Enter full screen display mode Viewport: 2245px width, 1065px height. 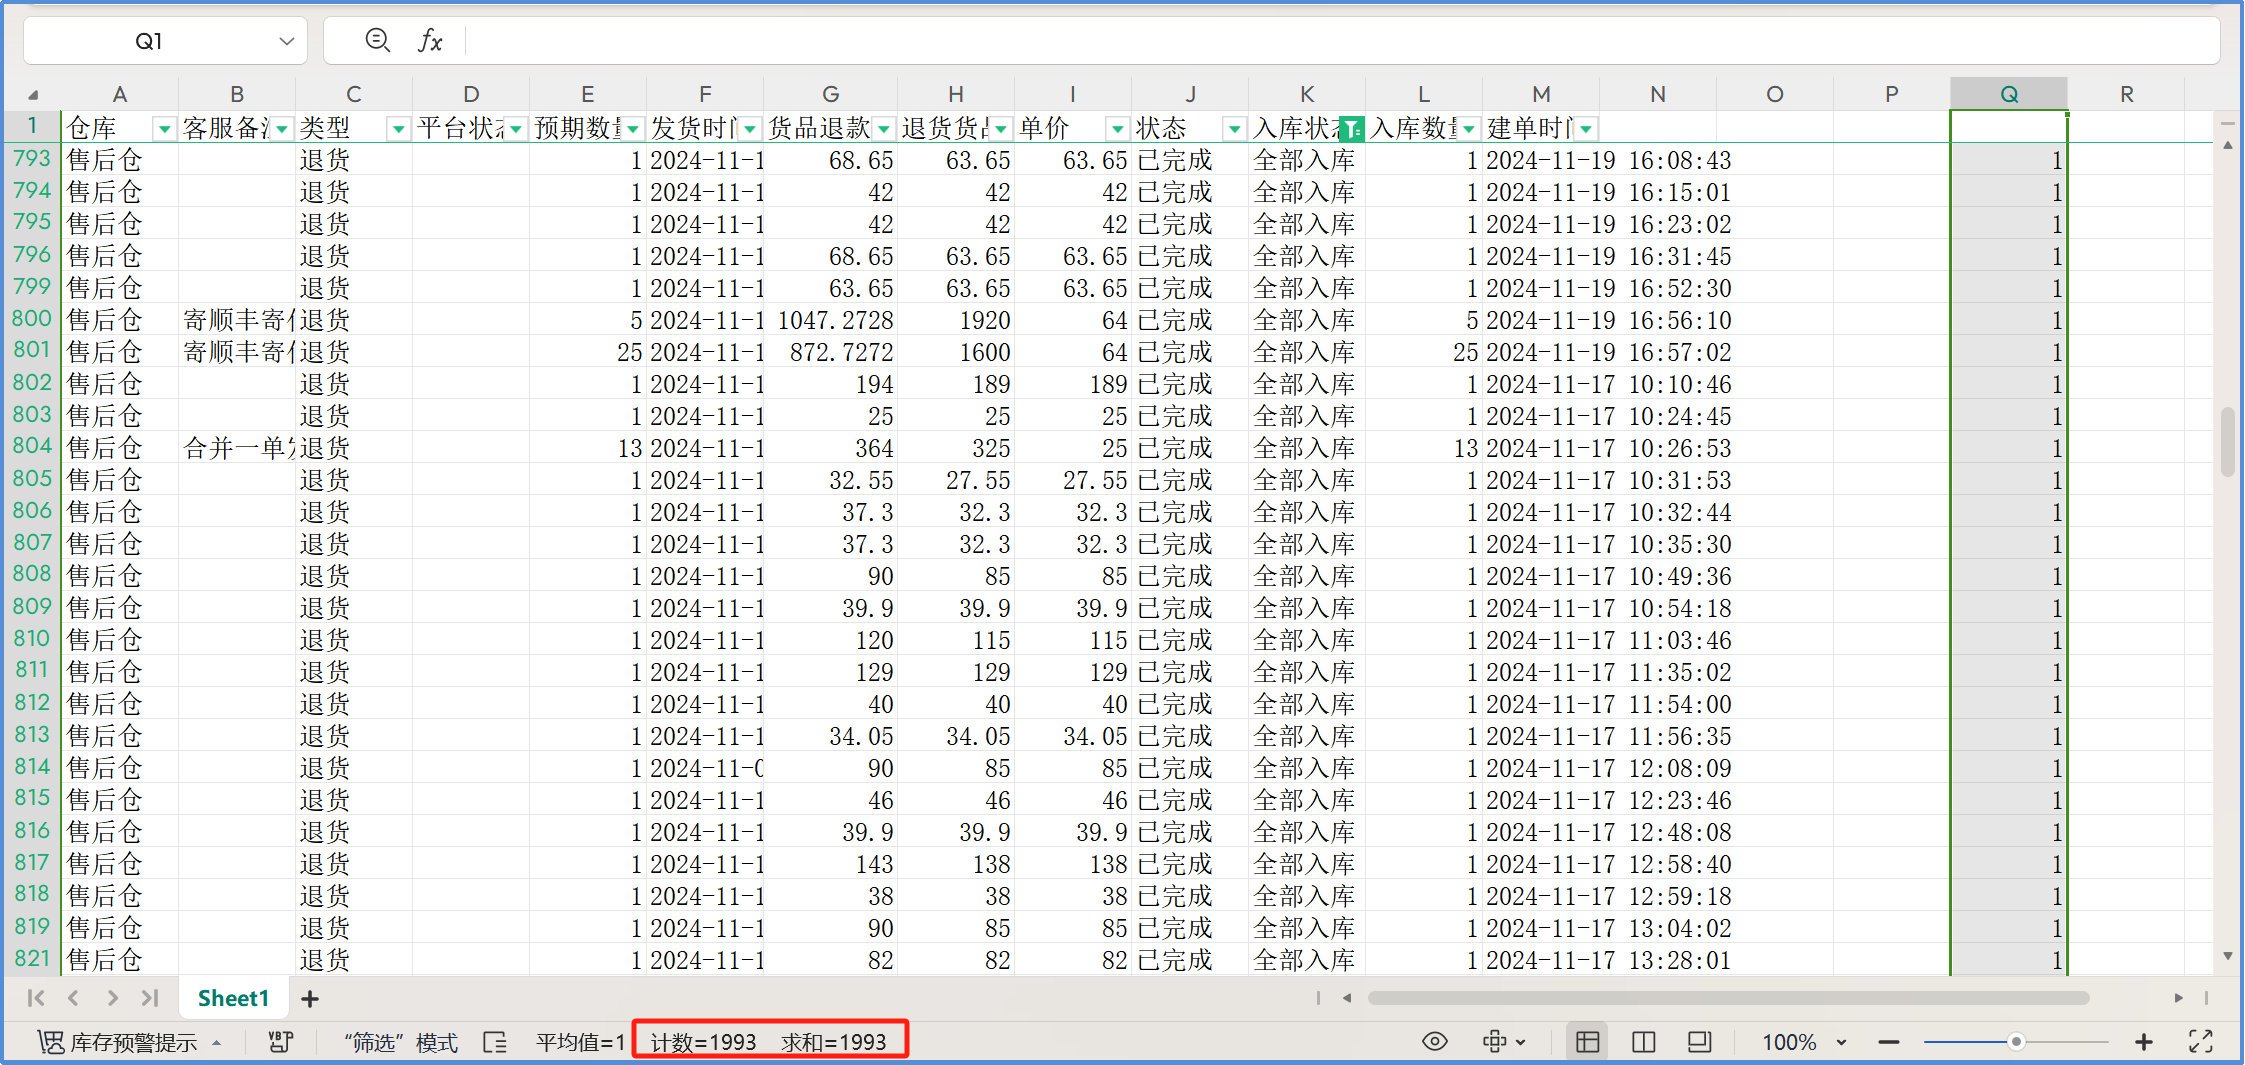[2201, 1042]
